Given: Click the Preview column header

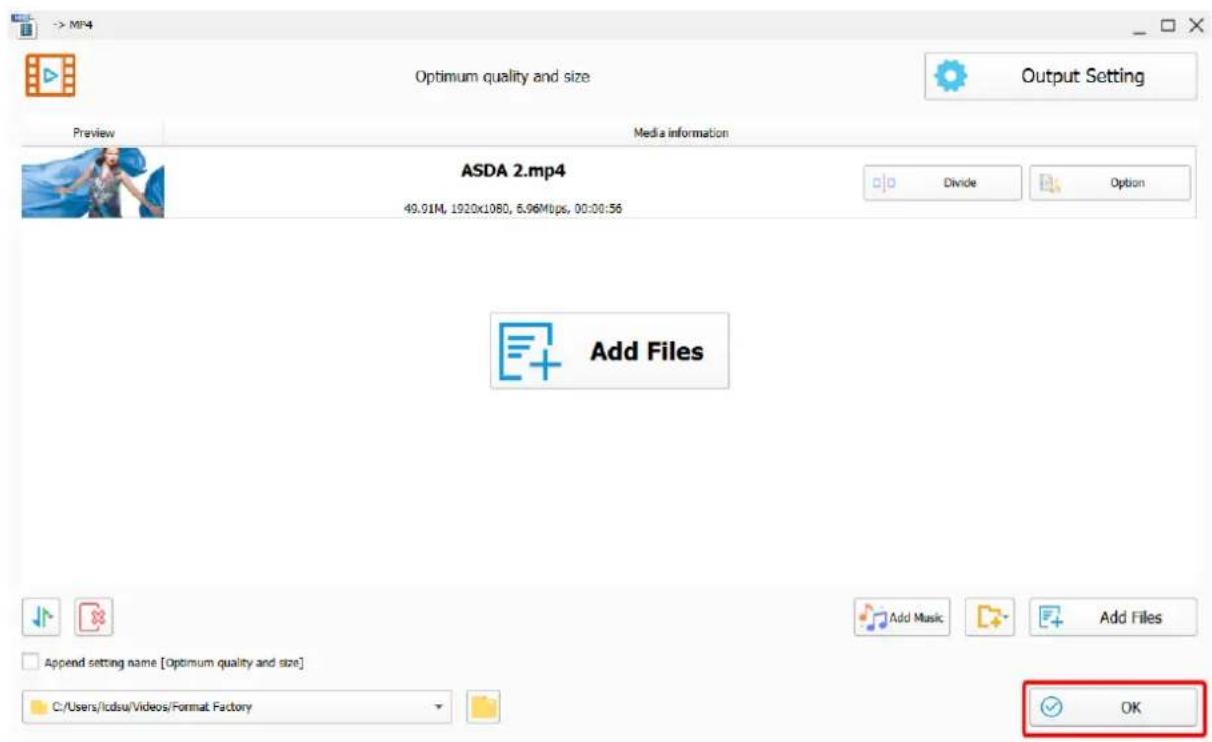Looking at the screenshot, I should pos(92,132).
